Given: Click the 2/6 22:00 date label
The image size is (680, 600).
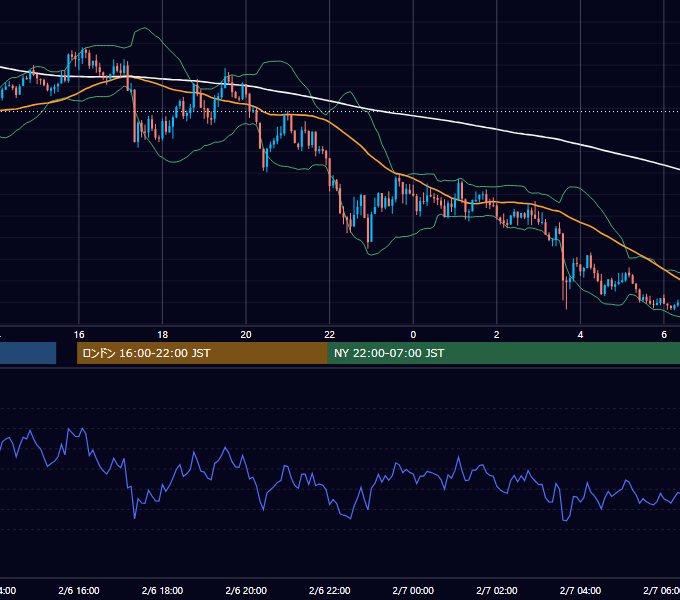Looking at the screenshot, I should 330,590.
